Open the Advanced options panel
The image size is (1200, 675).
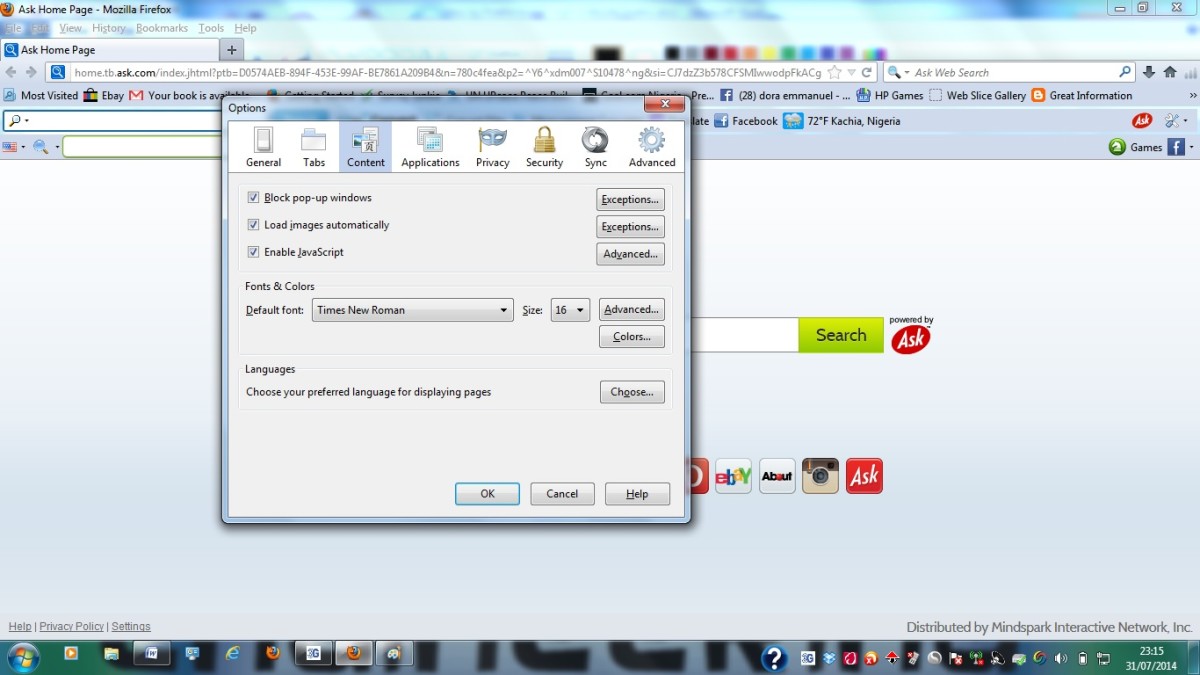pyautogui.click(x=651, y=146)
